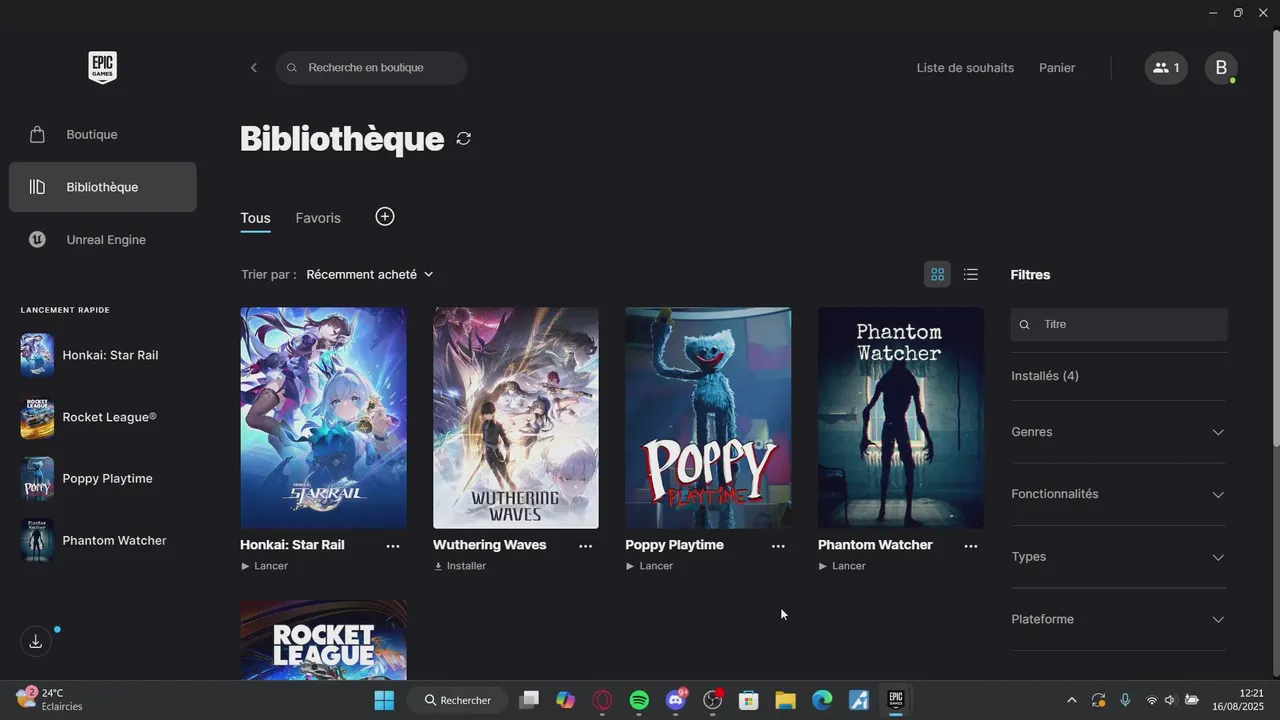This screenshot has height=720, width=1280.
Task: Open Honkai: Star Rail cover thumbnail
Action: click(323, 418)
